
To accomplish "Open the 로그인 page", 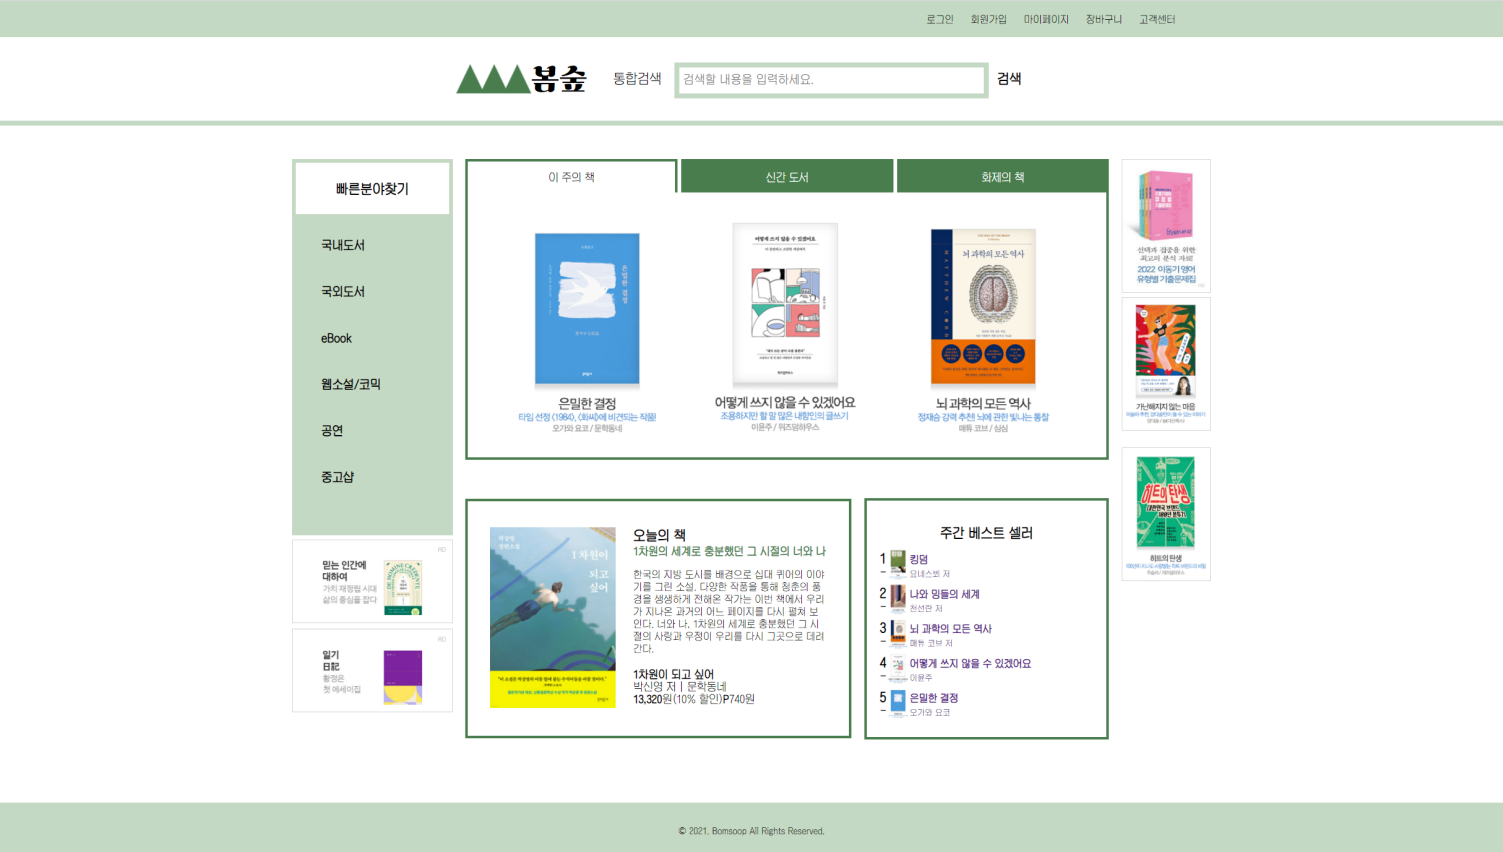I will pyautogui.click(x=939, y=18).
